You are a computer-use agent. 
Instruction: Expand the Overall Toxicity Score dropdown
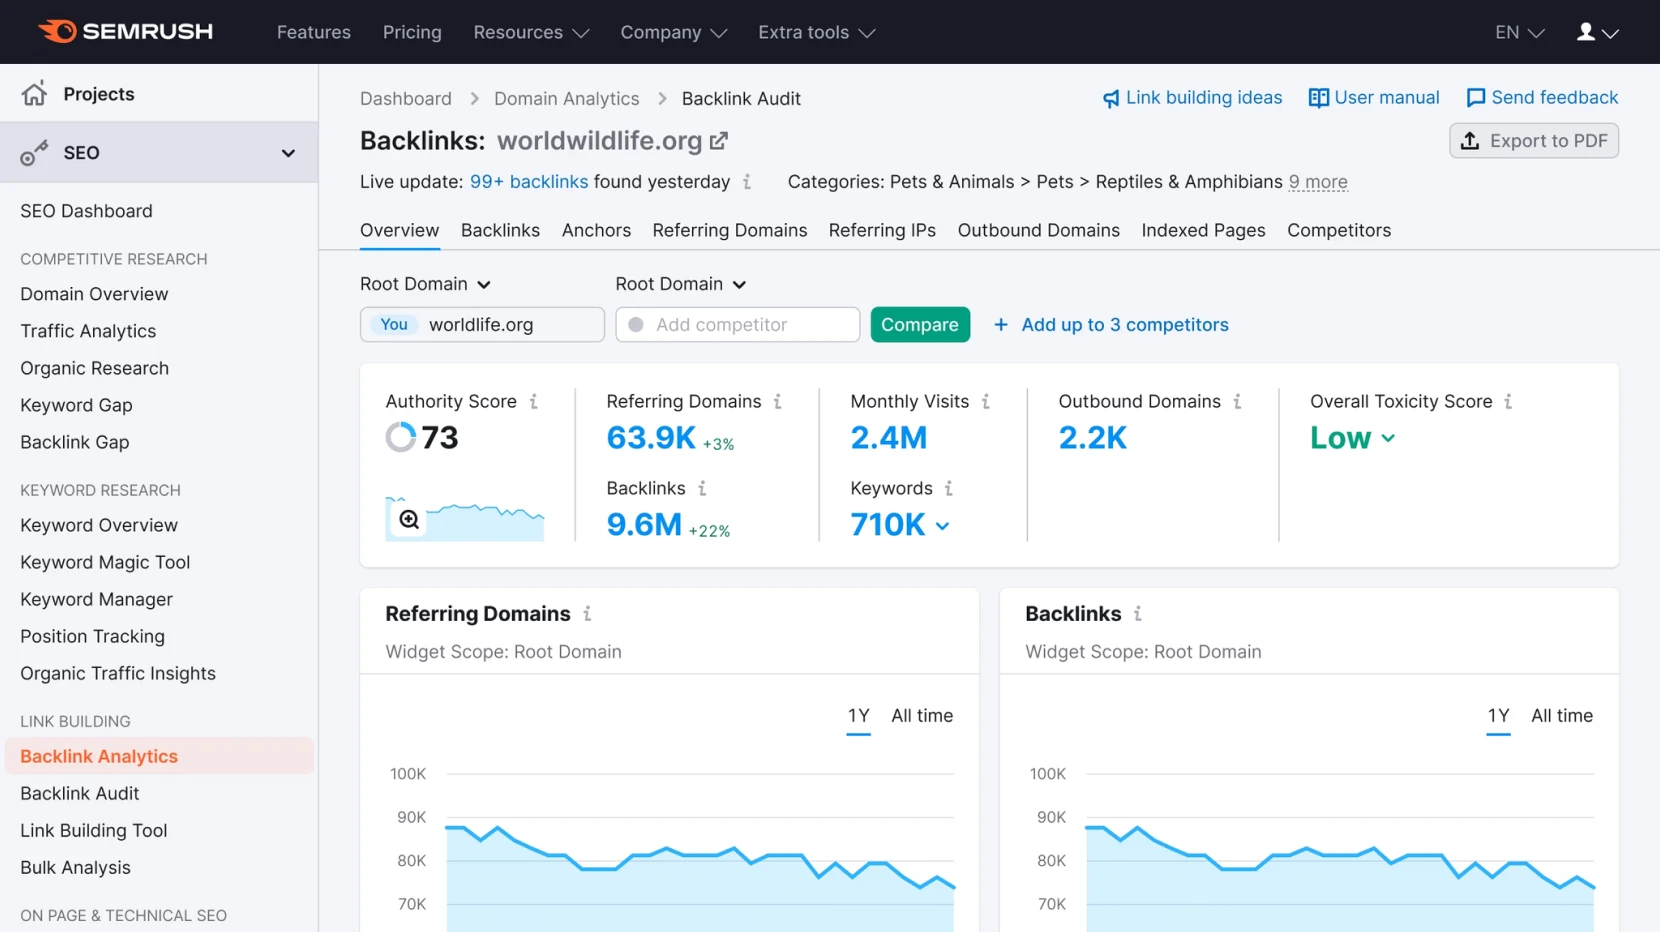tap(1387, 438)
